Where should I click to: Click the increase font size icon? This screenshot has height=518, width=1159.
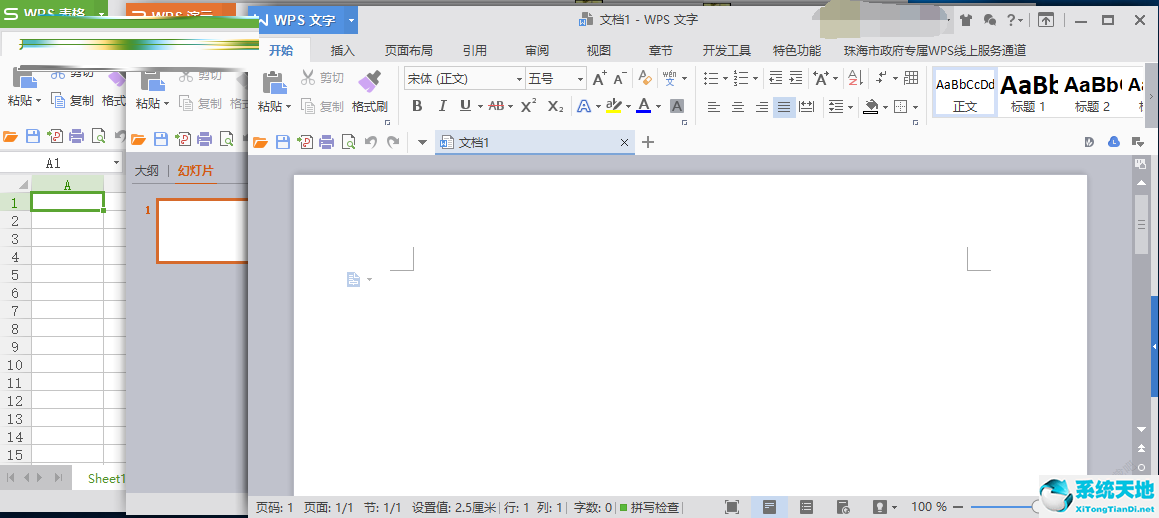pyautogui.click(x=599, y=78)
